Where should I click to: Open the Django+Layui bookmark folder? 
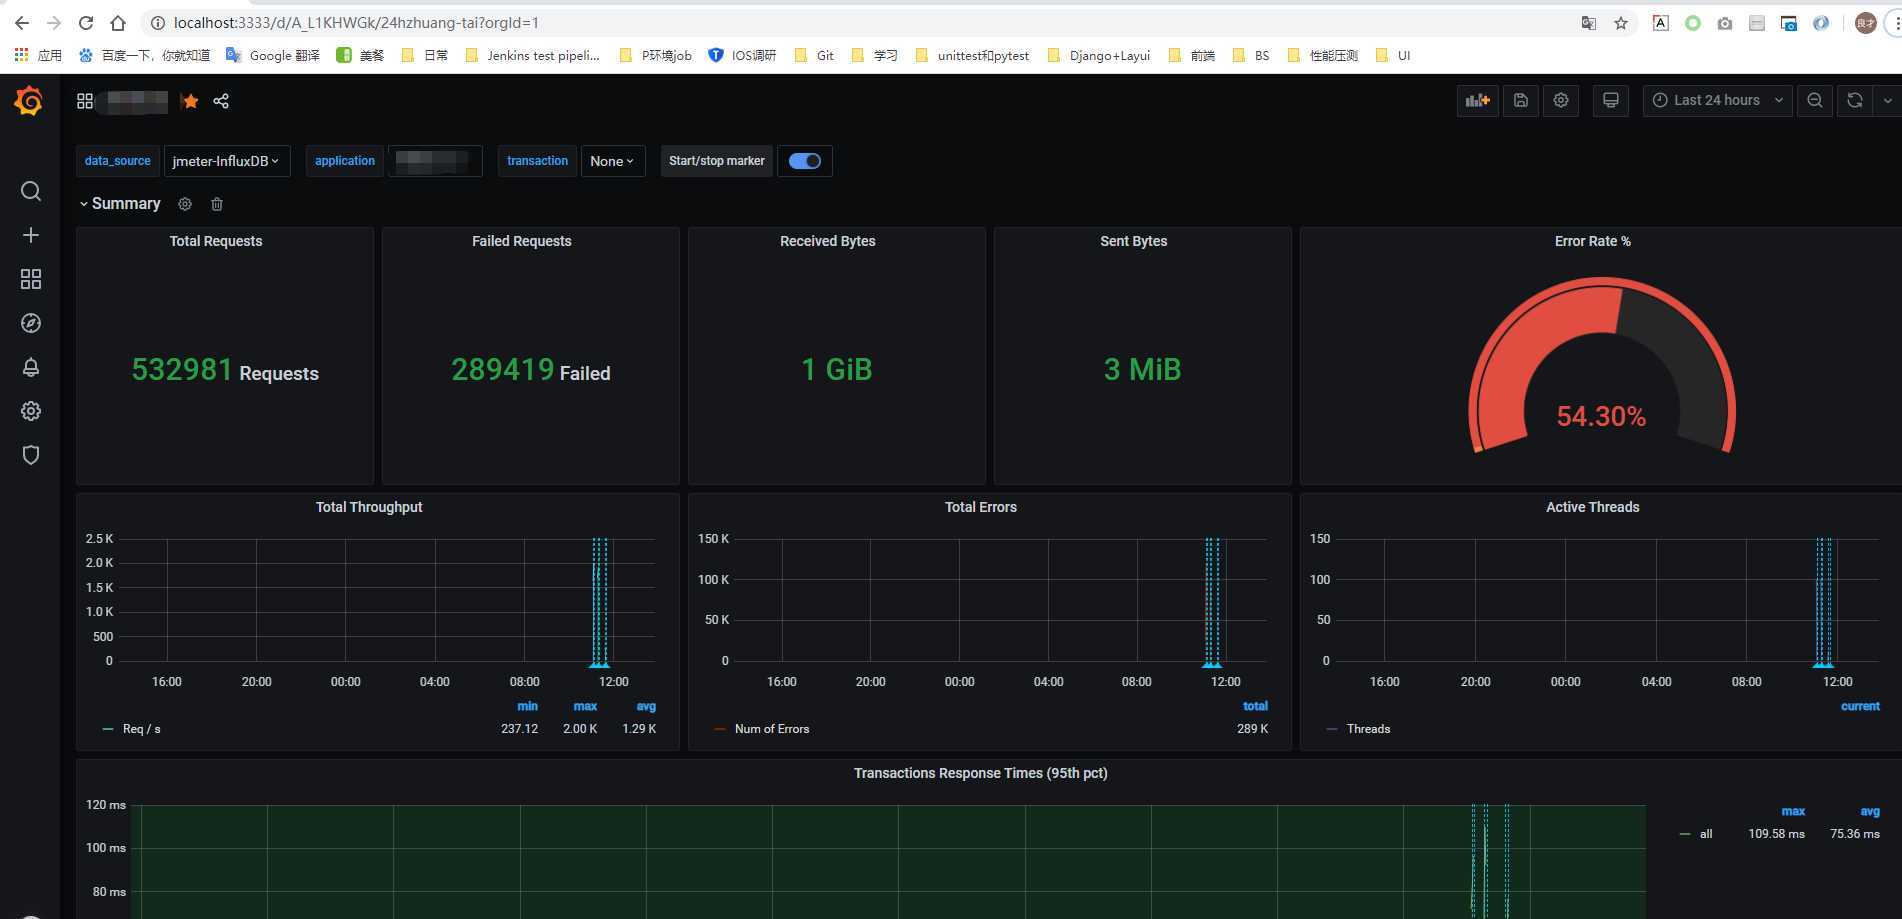pos(1099,56)
